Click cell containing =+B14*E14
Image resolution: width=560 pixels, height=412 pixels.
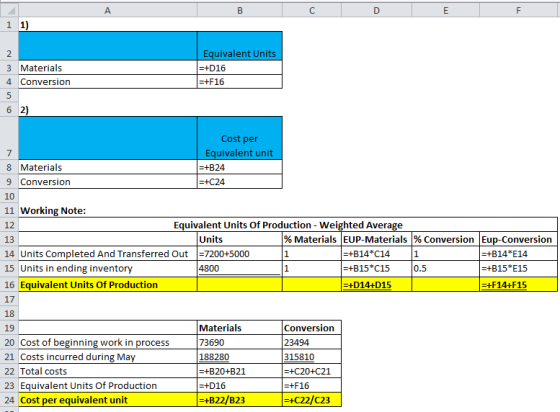pos(518,254)
